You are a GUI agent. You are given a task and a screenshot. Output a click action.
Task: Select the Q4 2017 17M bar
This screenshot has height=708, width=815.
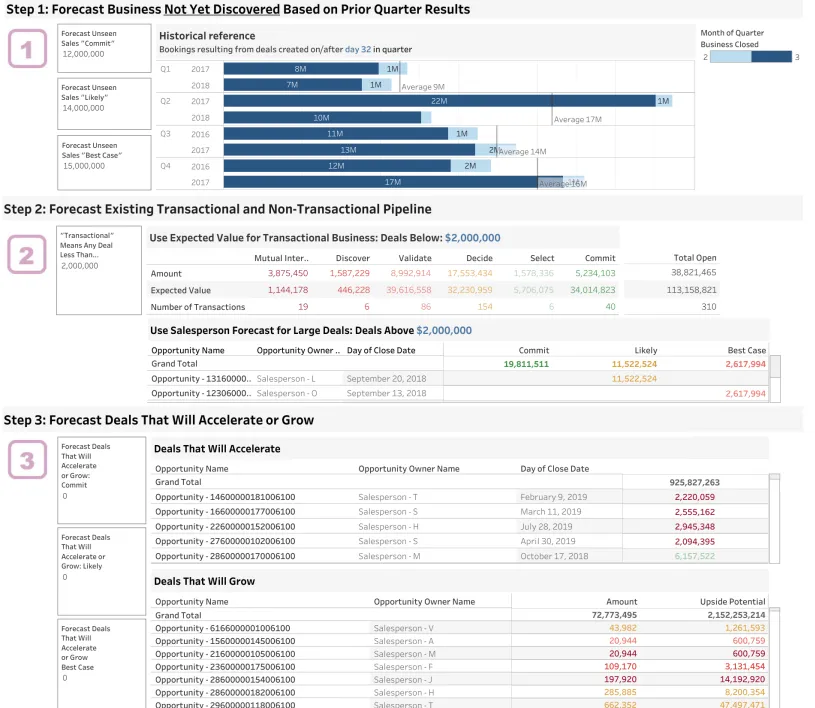393,182
